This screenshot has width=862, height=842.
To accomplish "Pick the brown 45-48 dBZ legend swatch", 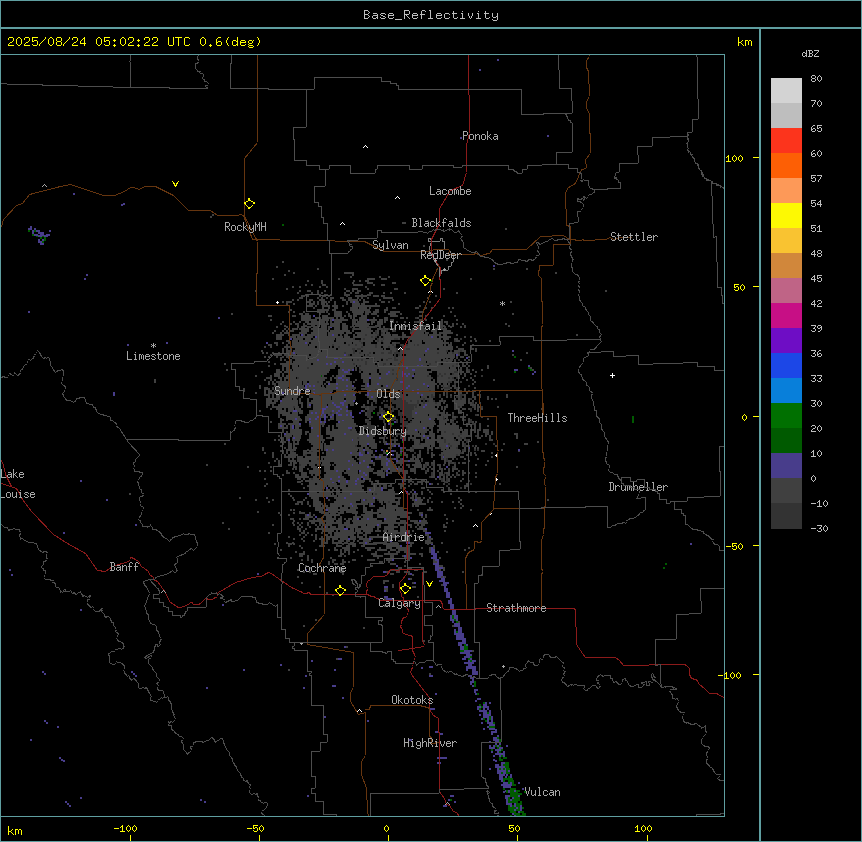I will click(x=786, y=265).
